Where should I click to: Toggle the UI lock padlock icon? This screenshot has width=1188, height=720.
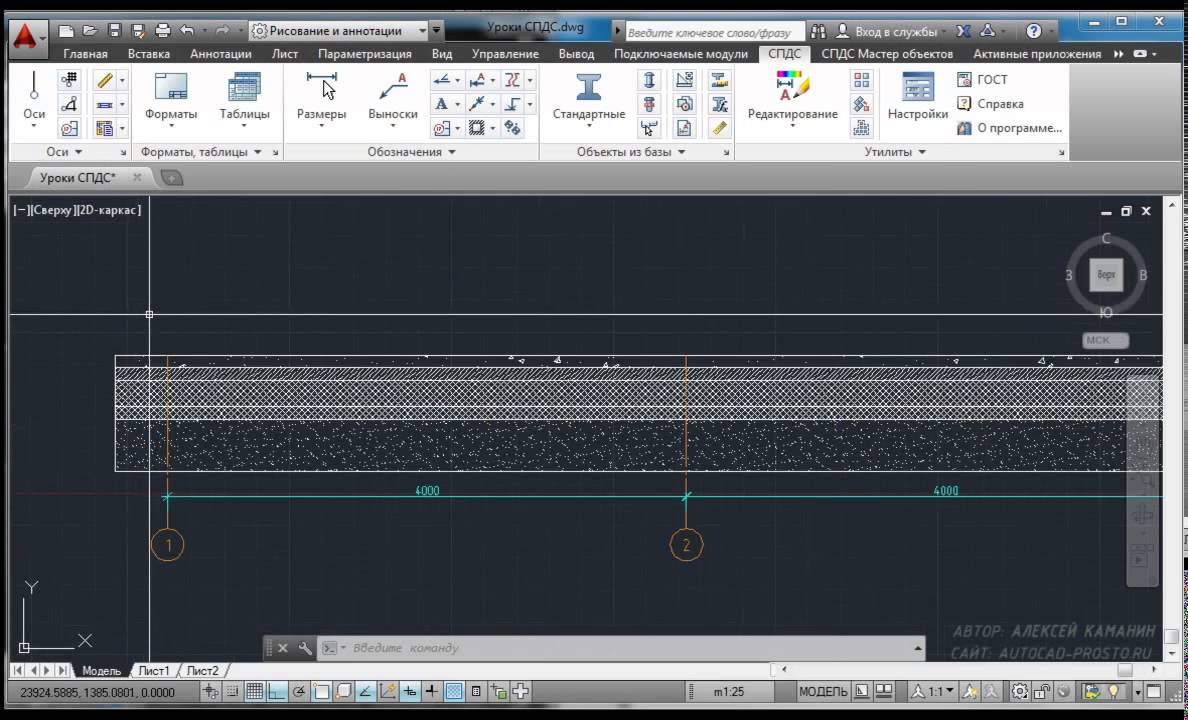pyautogui.click(x=1043, y=691)
